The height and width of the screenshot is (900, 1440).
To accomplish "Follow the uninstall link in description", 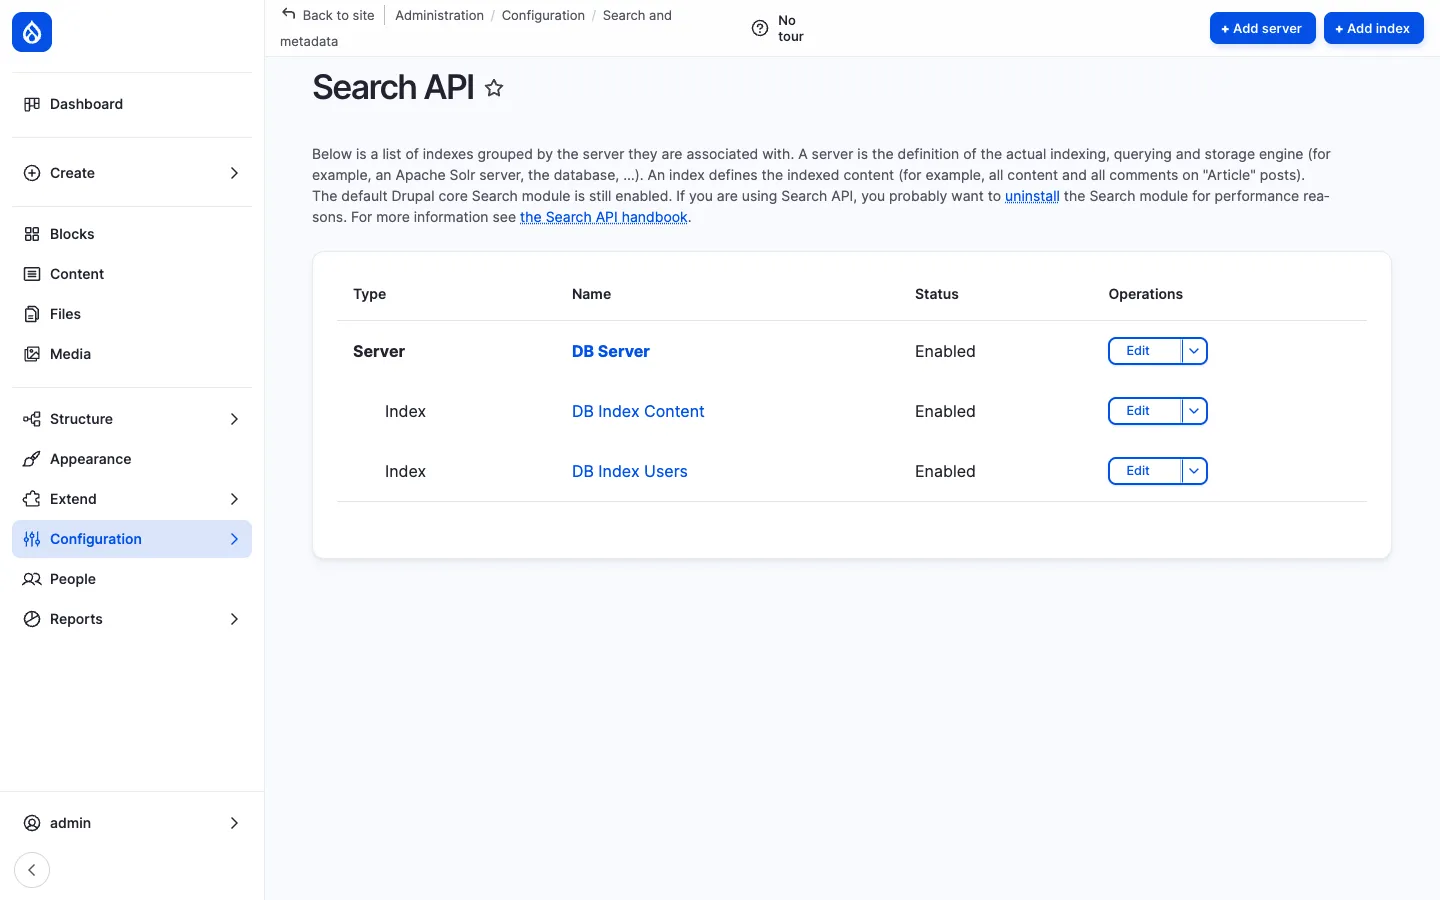I will 1032,196.
